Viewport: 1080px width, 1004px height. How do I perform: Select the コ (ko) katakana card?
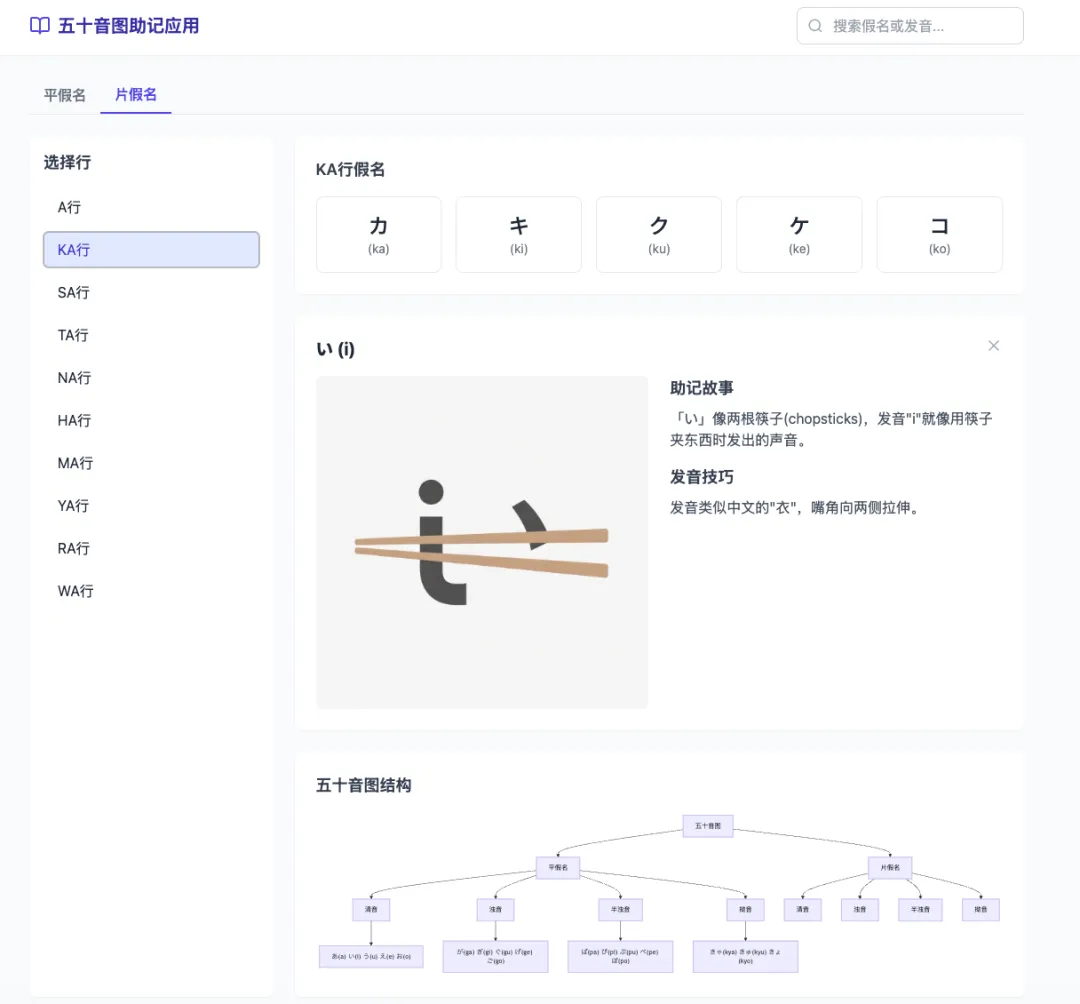(x=939, y=234)
